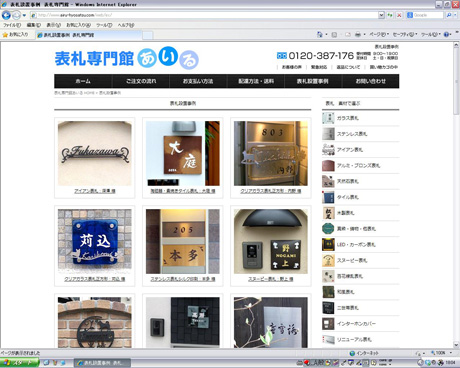Click the Windows Start button
This screenshot has width=460, height=368.
pyautogui.click(x=19, y=363)
